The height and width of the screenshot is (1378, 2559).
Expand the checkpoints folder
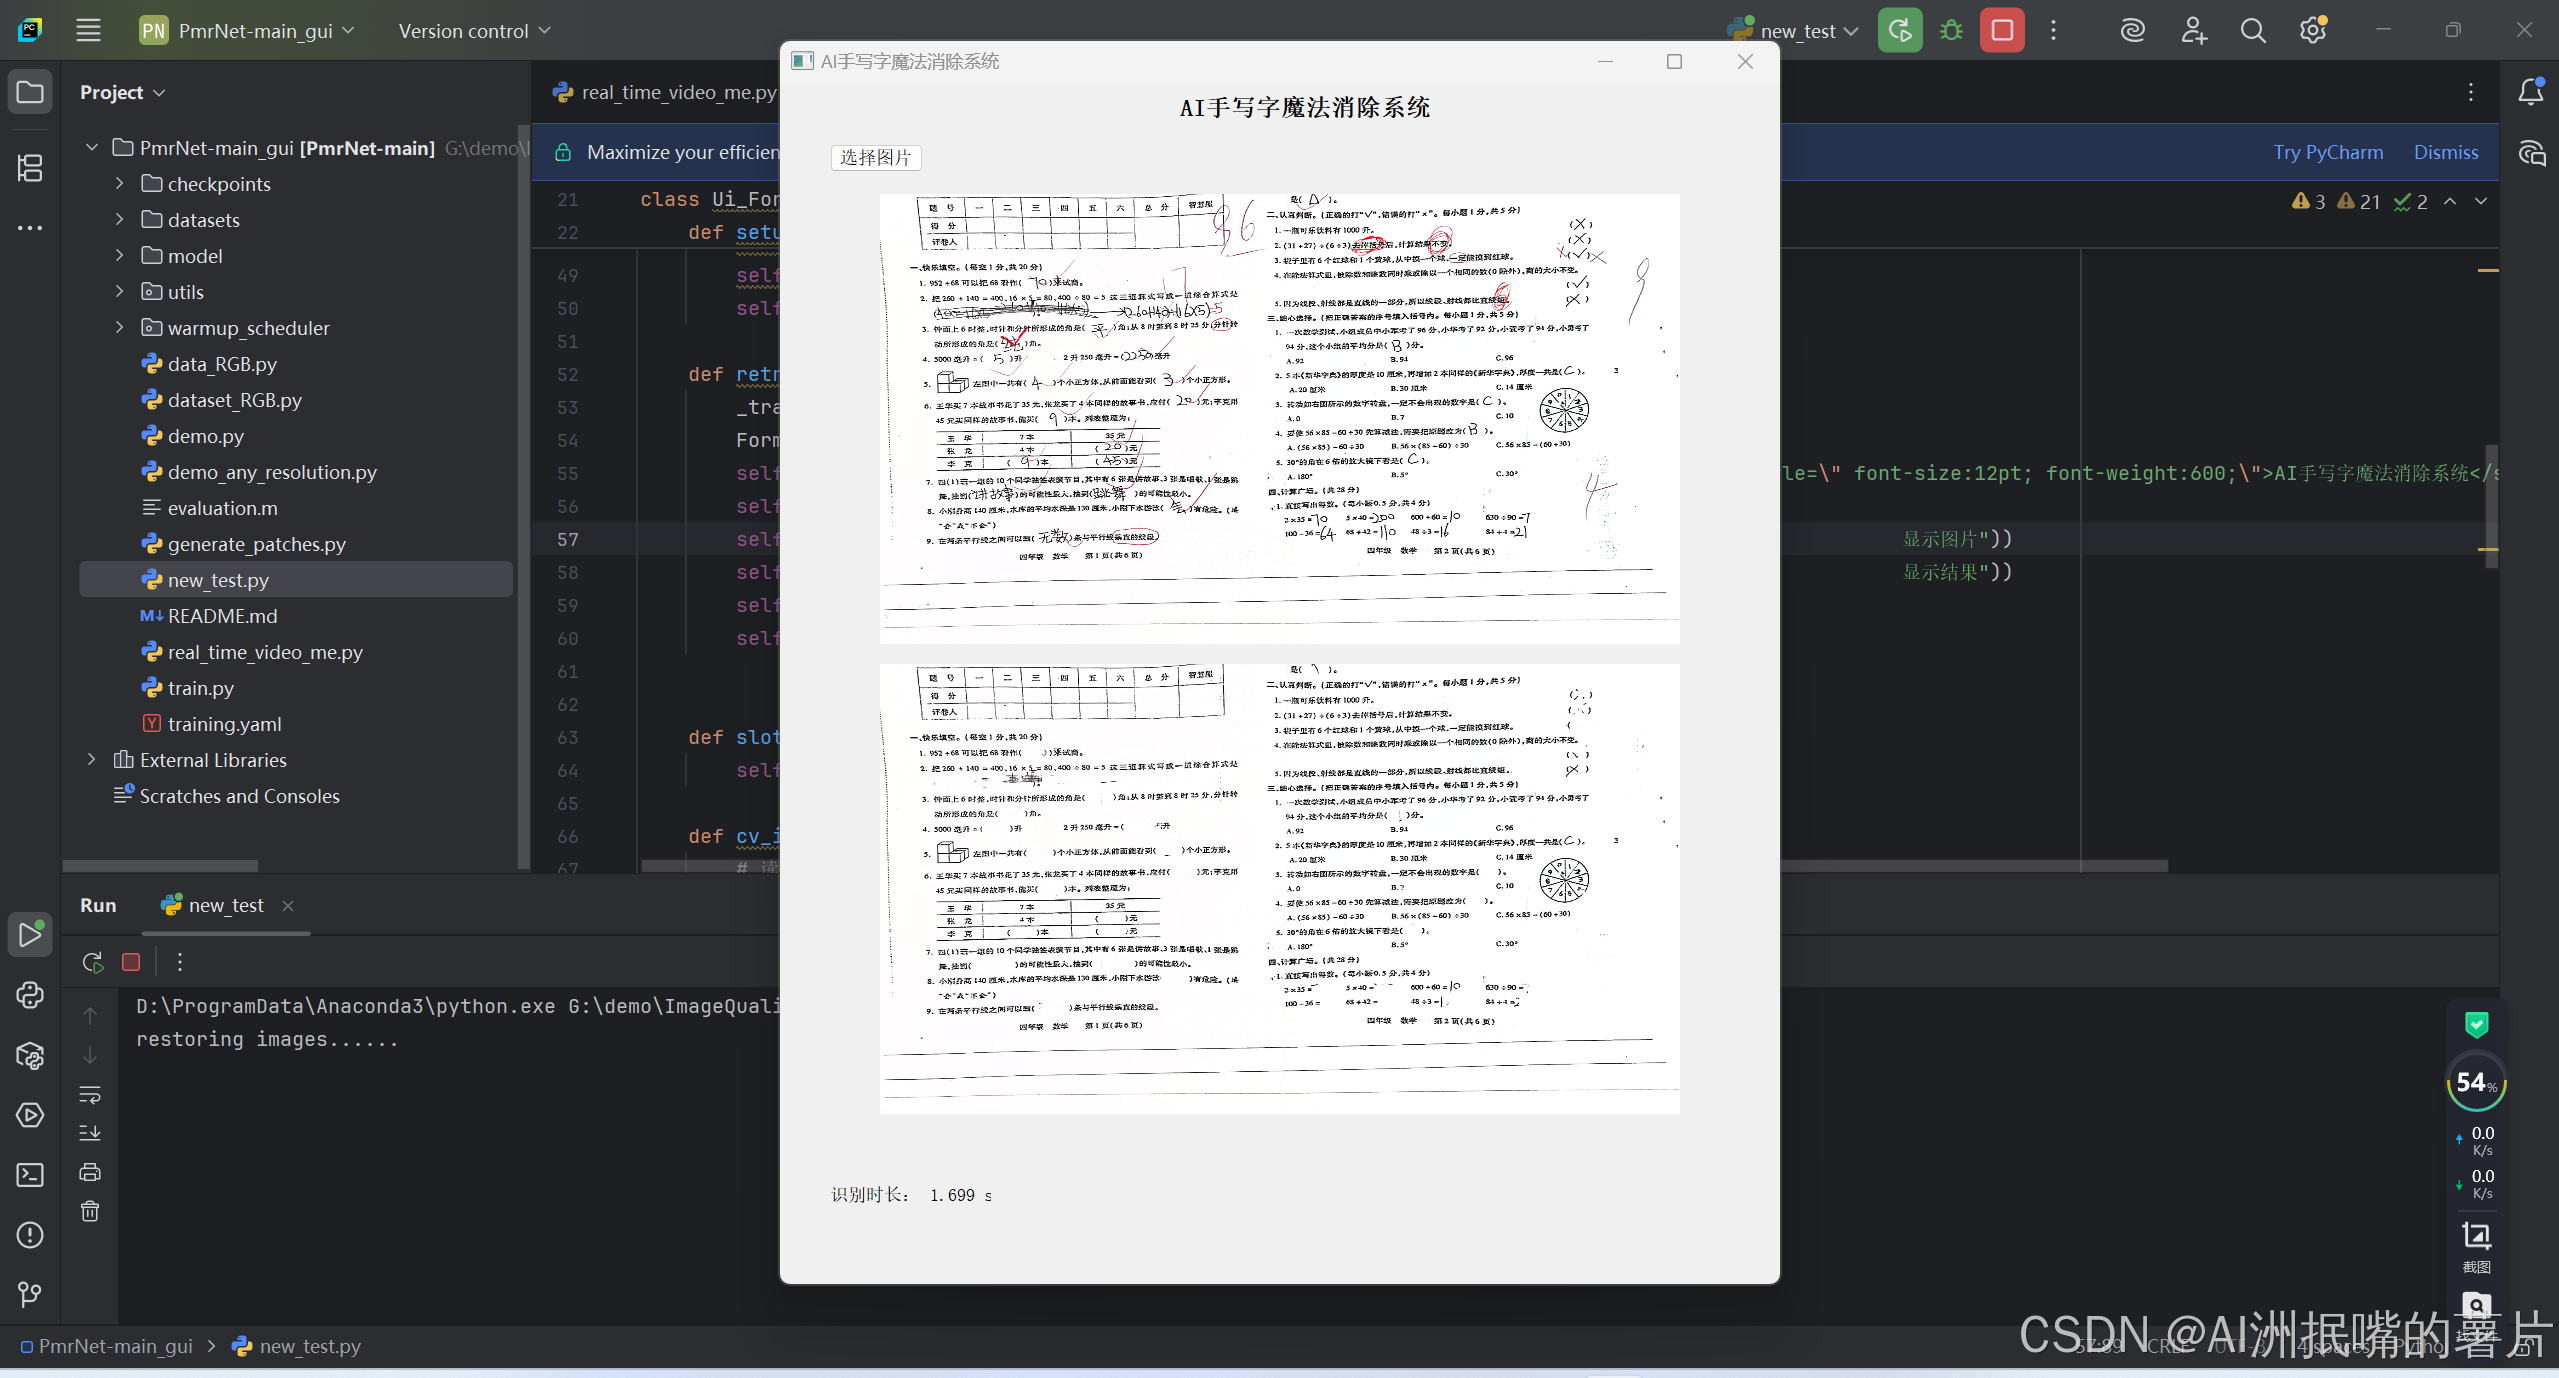(x=119, y=184)
